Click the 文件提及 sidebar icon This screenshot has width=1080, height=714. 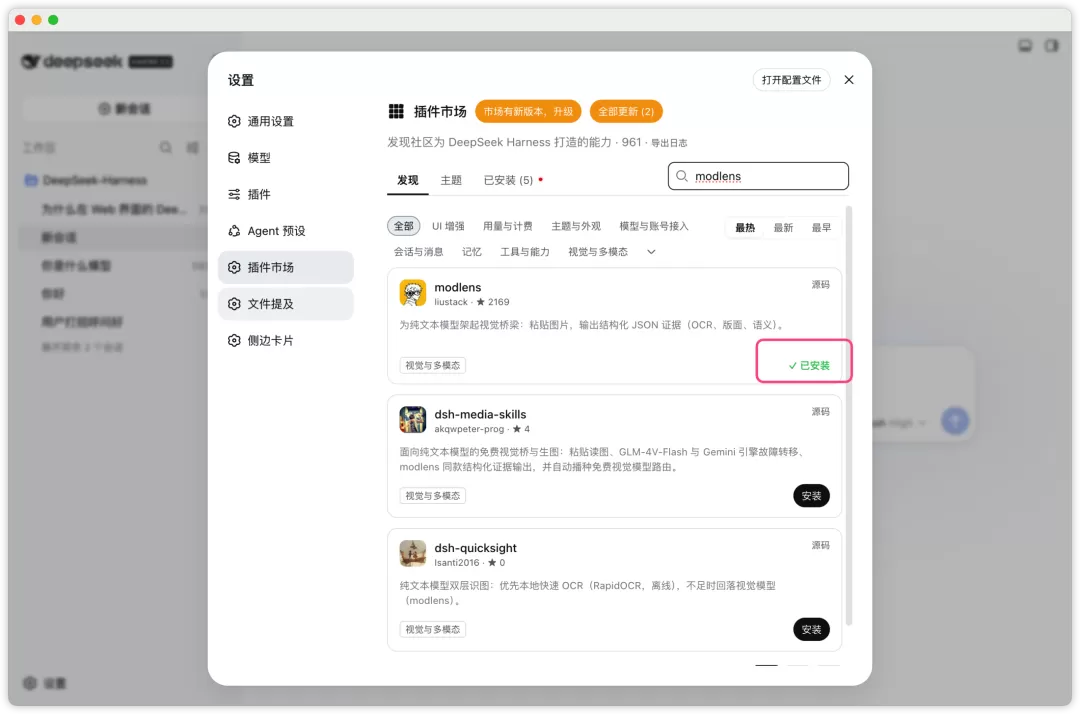(x=234, y=304)
